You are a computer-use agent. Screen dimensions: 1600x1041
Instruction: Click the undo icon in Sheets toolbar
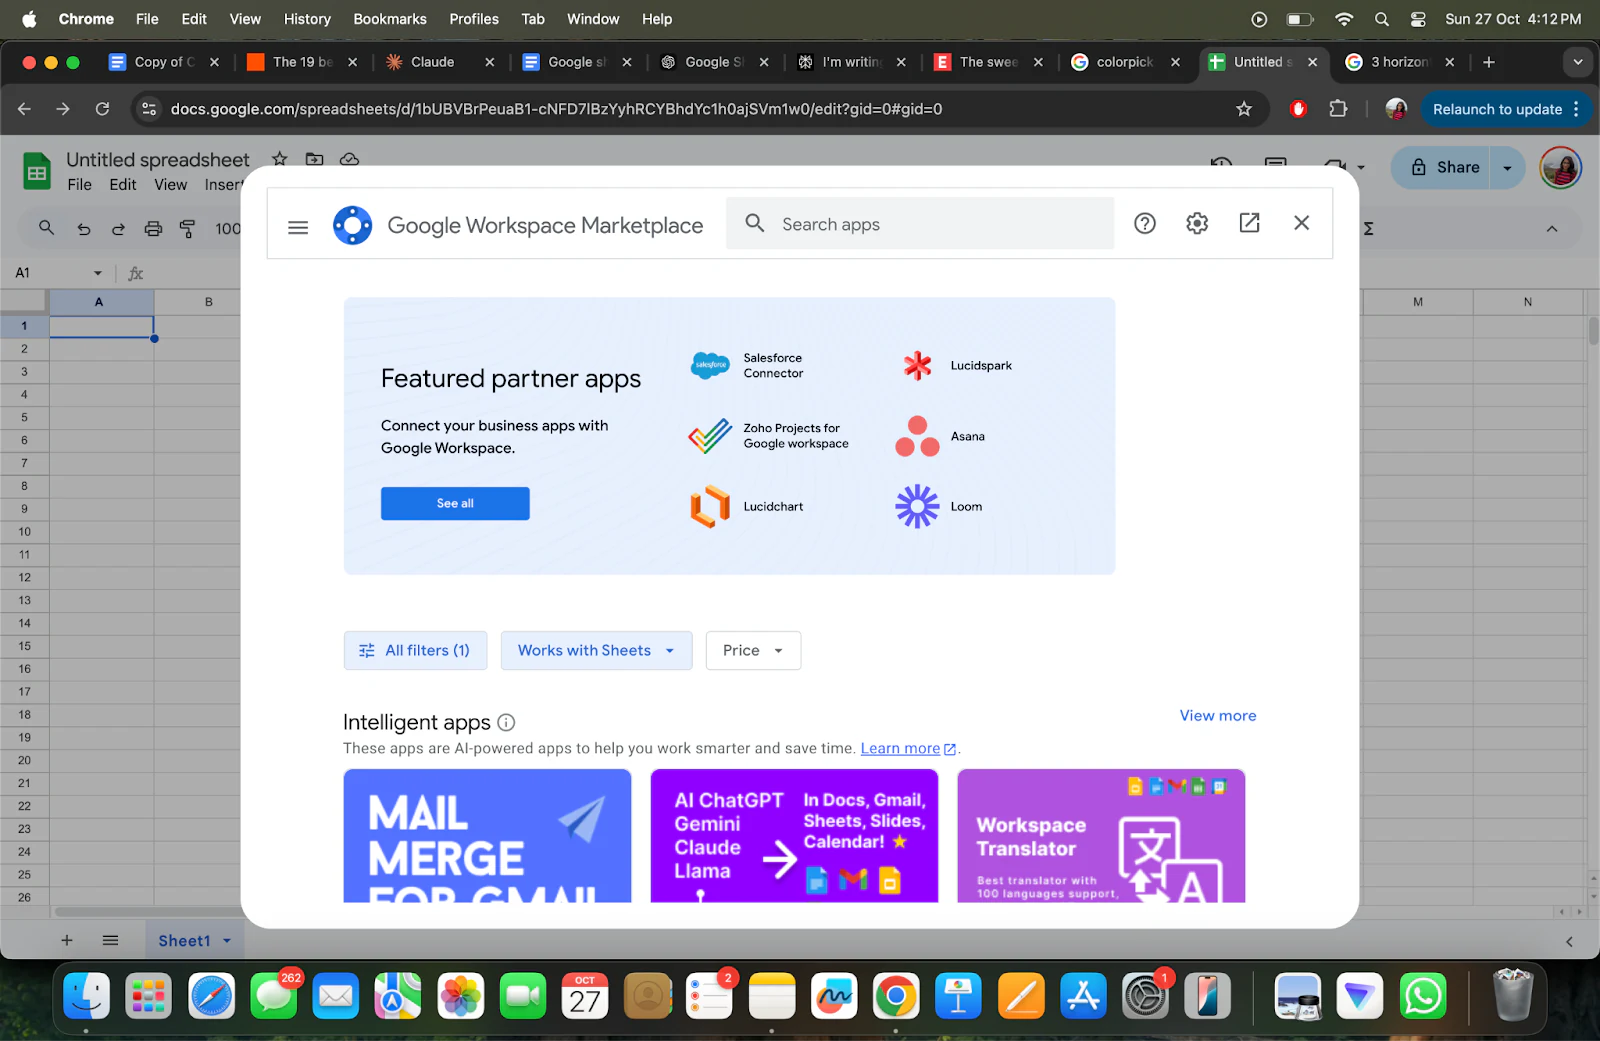[x=84, y=229]
